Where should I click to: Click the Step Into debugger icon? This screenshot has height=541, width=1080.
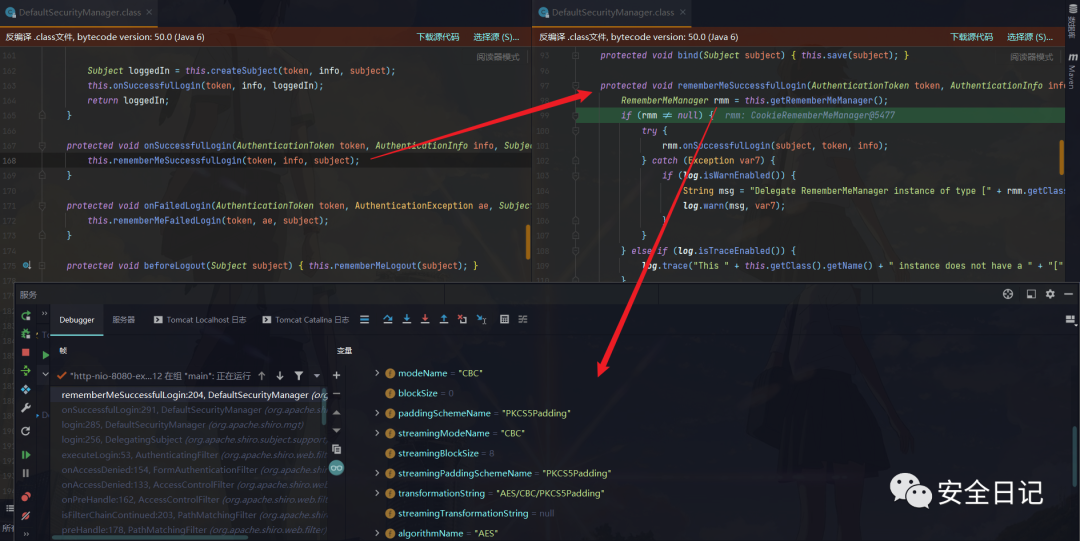(x=406, y=320)
